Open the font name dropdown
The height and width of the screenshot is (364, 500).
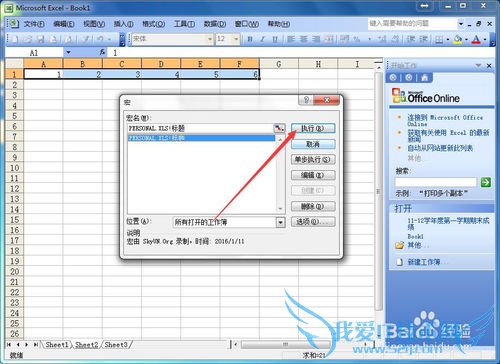click(x=210, y=39)
